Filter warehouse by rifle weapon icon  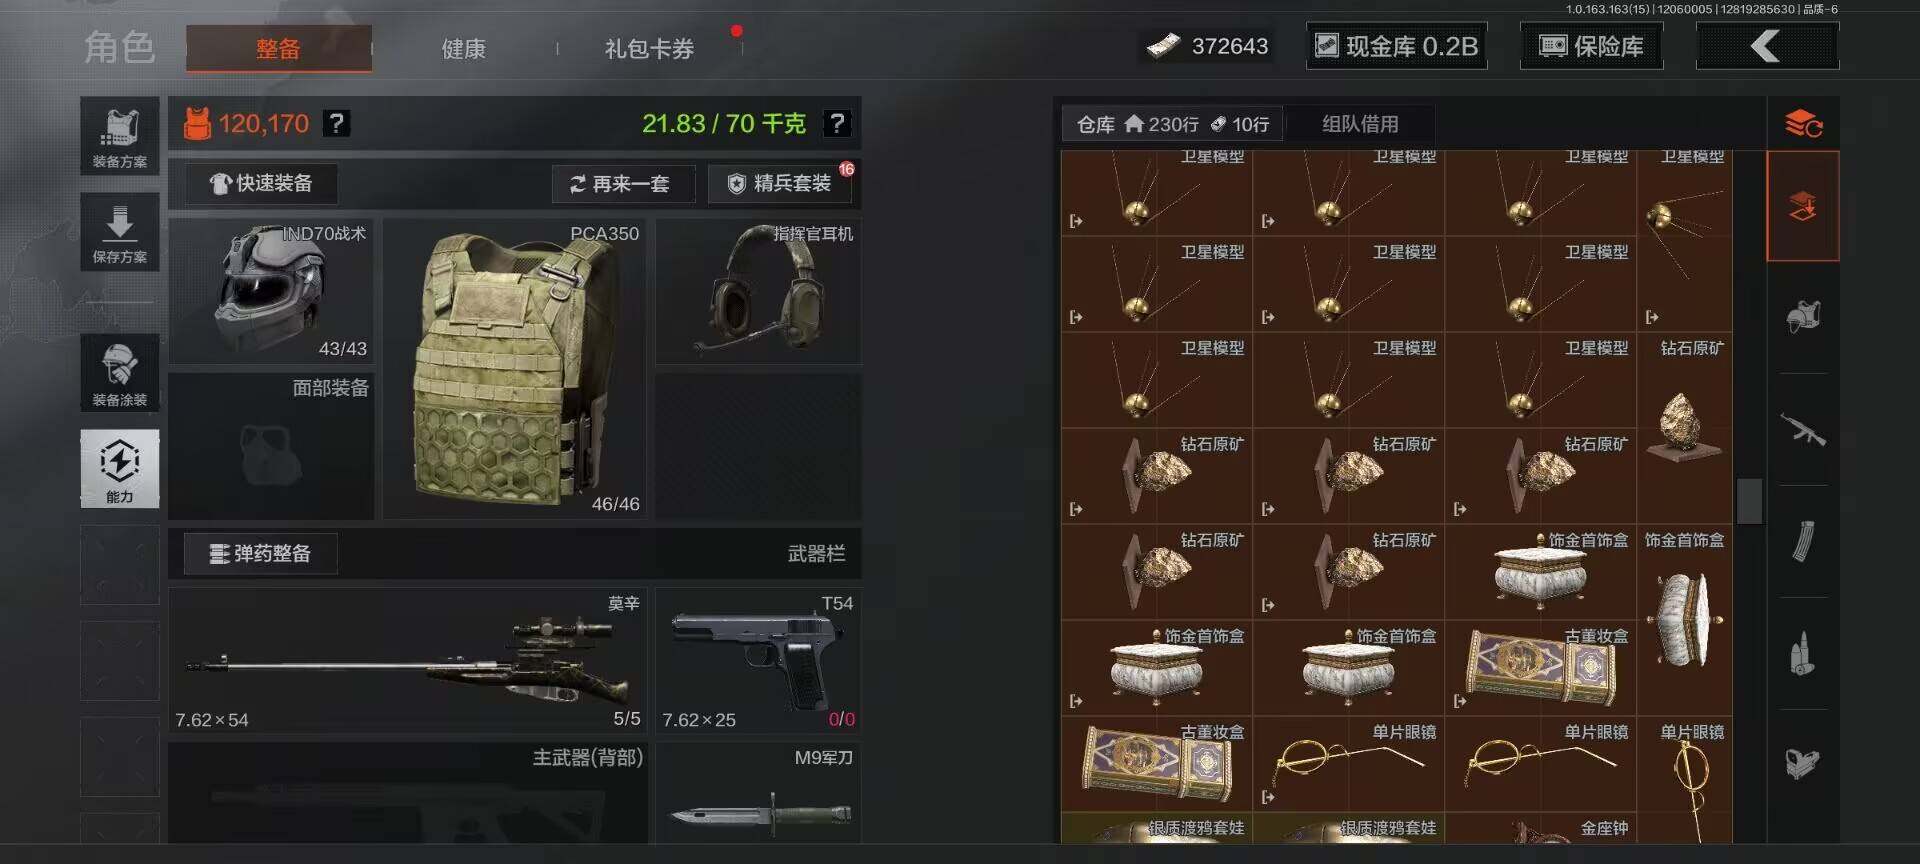(1803, 430)
